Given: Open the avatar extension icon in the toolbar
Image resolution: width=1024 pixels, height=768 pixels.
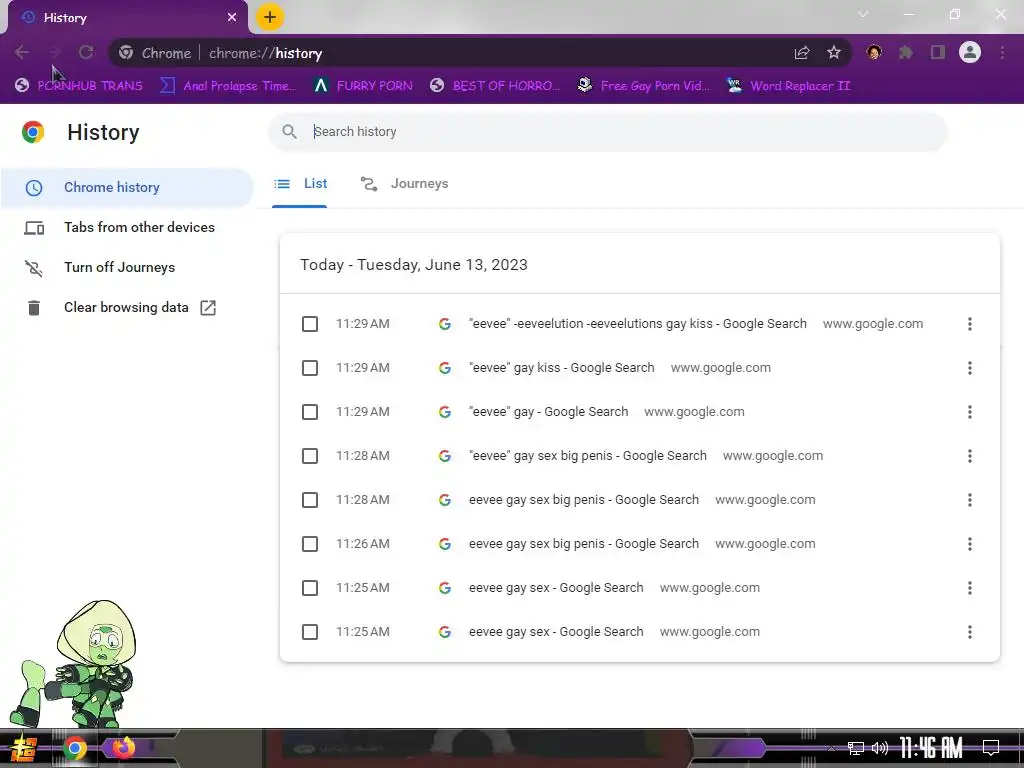Looking at the screenshot, I should 874,52.
